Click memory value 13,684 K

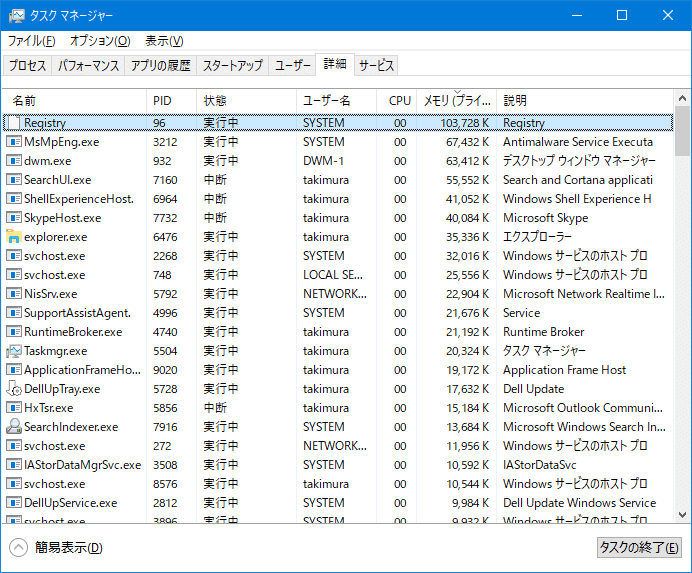[467, 426]
